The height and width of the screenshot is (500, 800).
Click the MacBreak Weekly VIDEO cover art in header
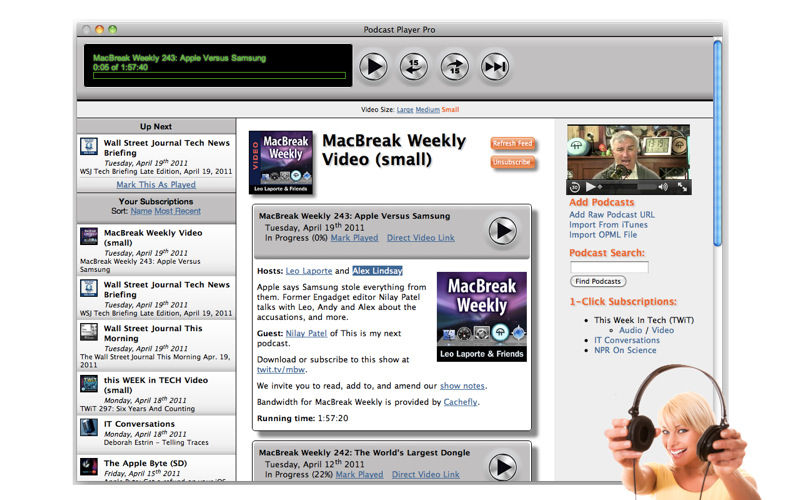pos(281,162)
